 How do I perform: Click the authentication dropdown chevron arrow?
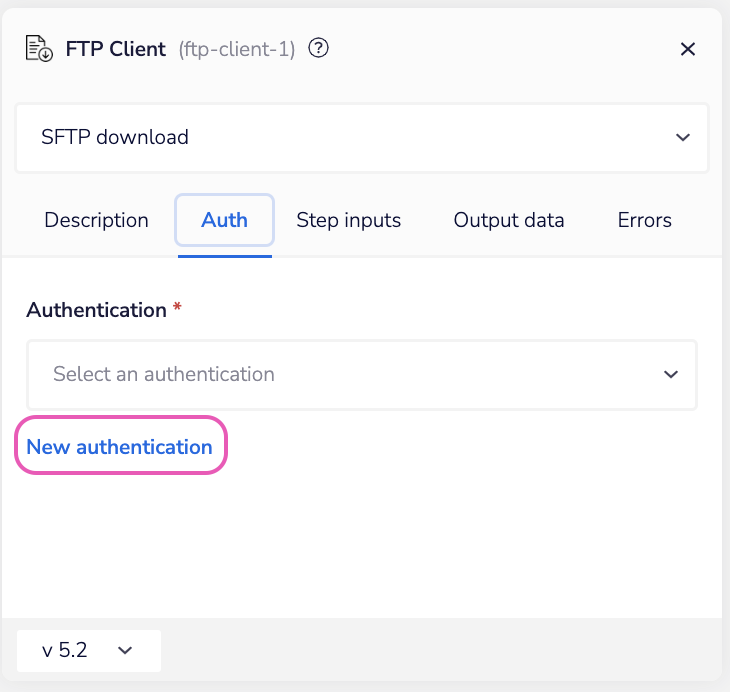(x=671, y=374)
